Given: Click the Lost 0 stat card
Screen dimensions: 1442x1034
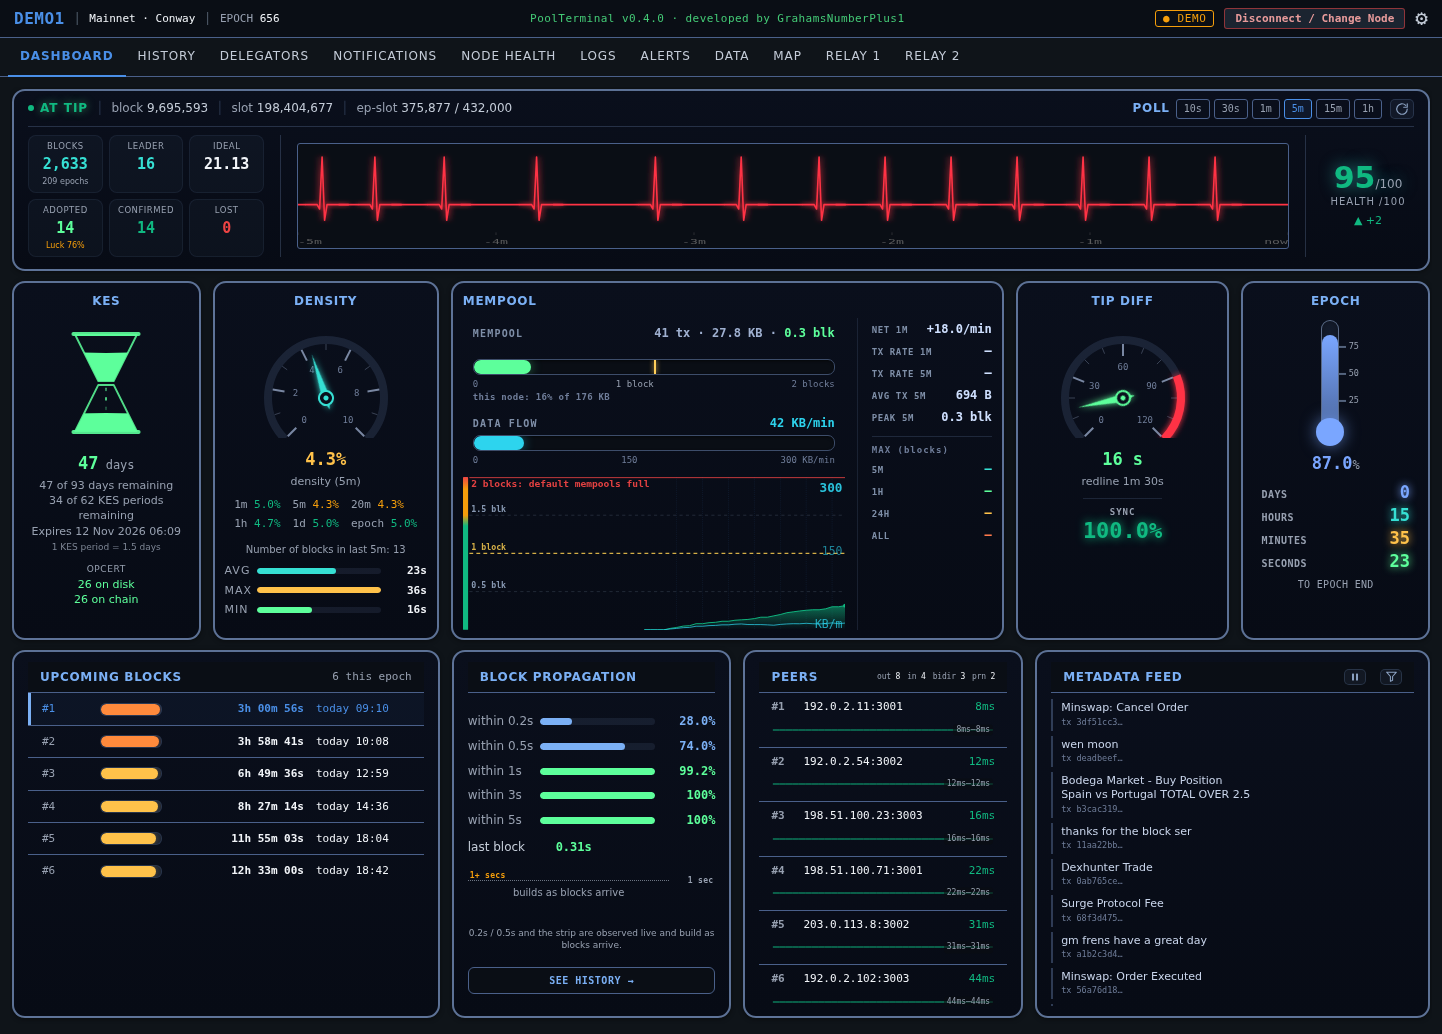Looking at the screenshot, I should pyautogui.click(x=226, y=228).
